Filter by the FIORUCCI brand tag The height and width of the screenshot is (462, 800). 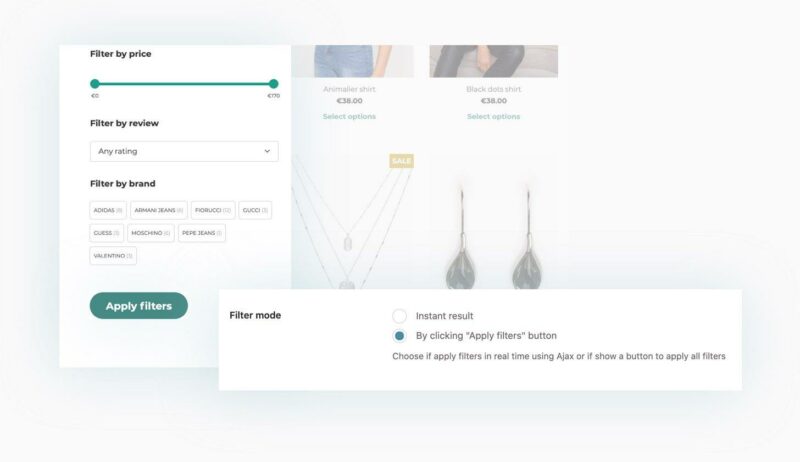[213, 210]
